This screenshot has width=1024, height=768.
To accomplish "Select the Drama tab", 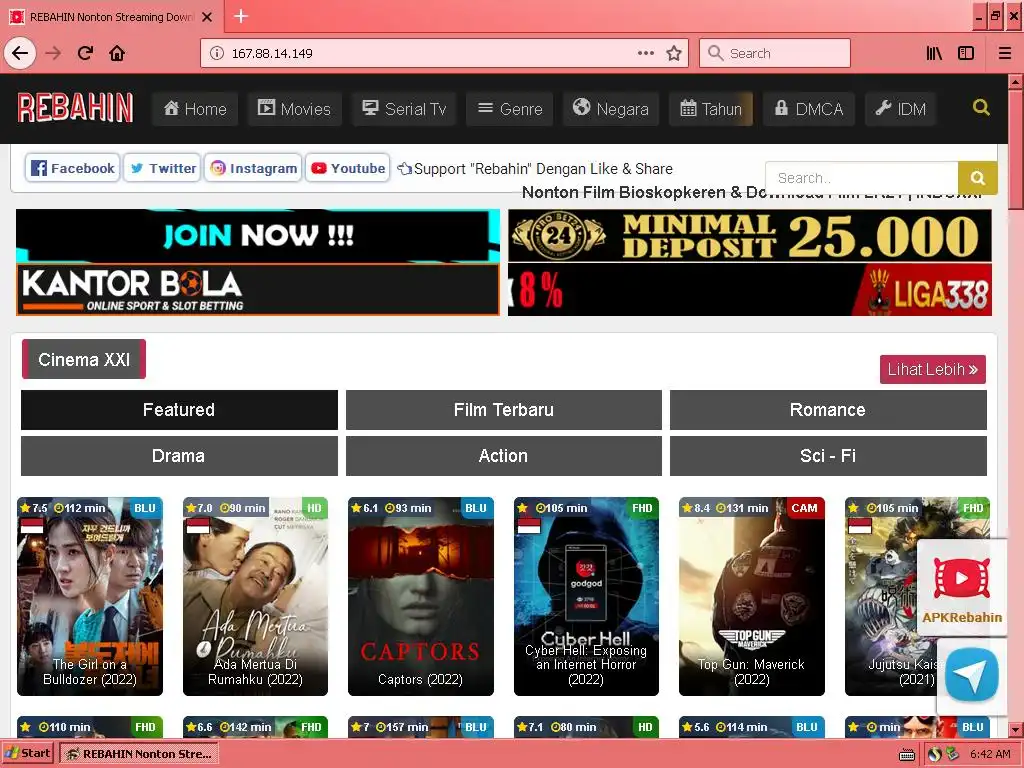I will (x=179, y=456).
